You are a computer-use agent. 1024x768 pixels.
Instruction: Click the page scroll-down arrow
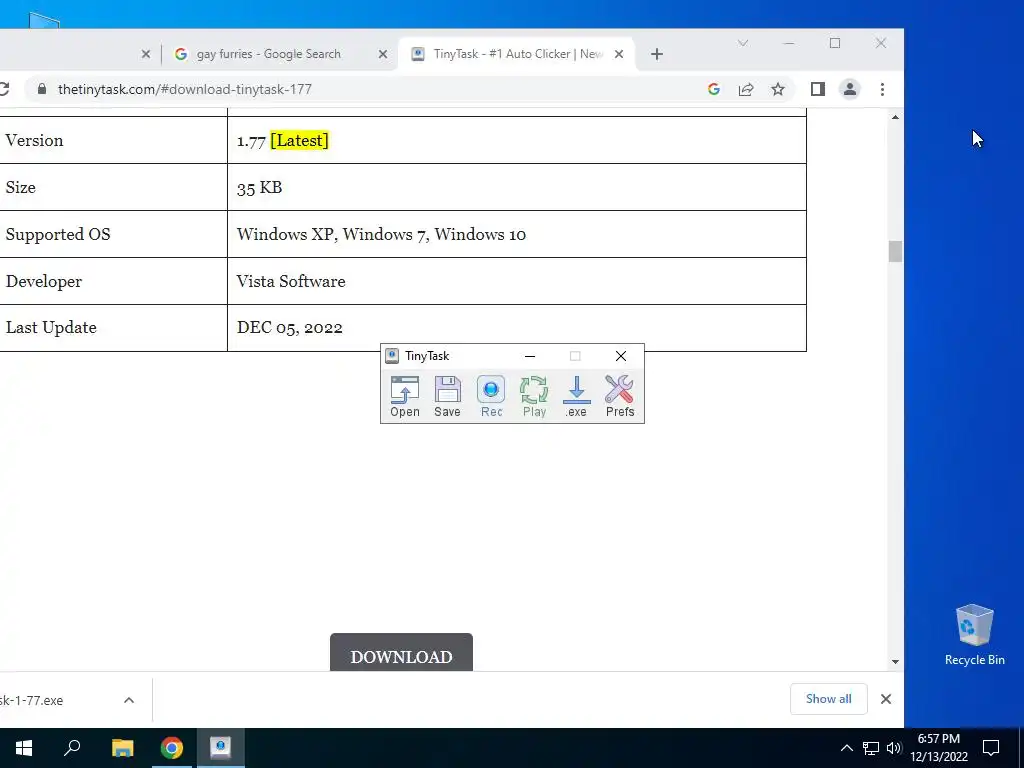[x=895, y=662]
